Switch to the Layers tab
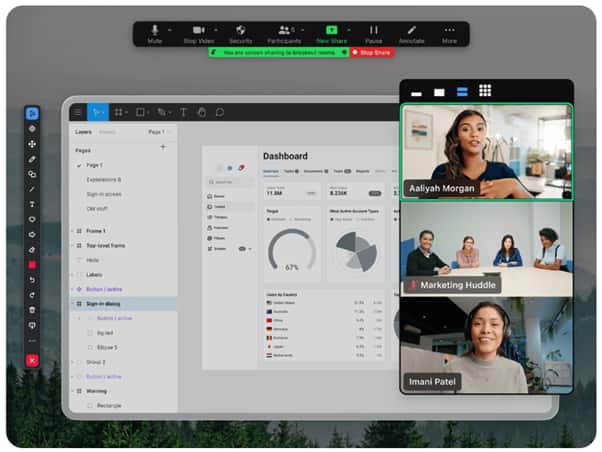This screenshot has height=452, width=602. pos(83,132)
